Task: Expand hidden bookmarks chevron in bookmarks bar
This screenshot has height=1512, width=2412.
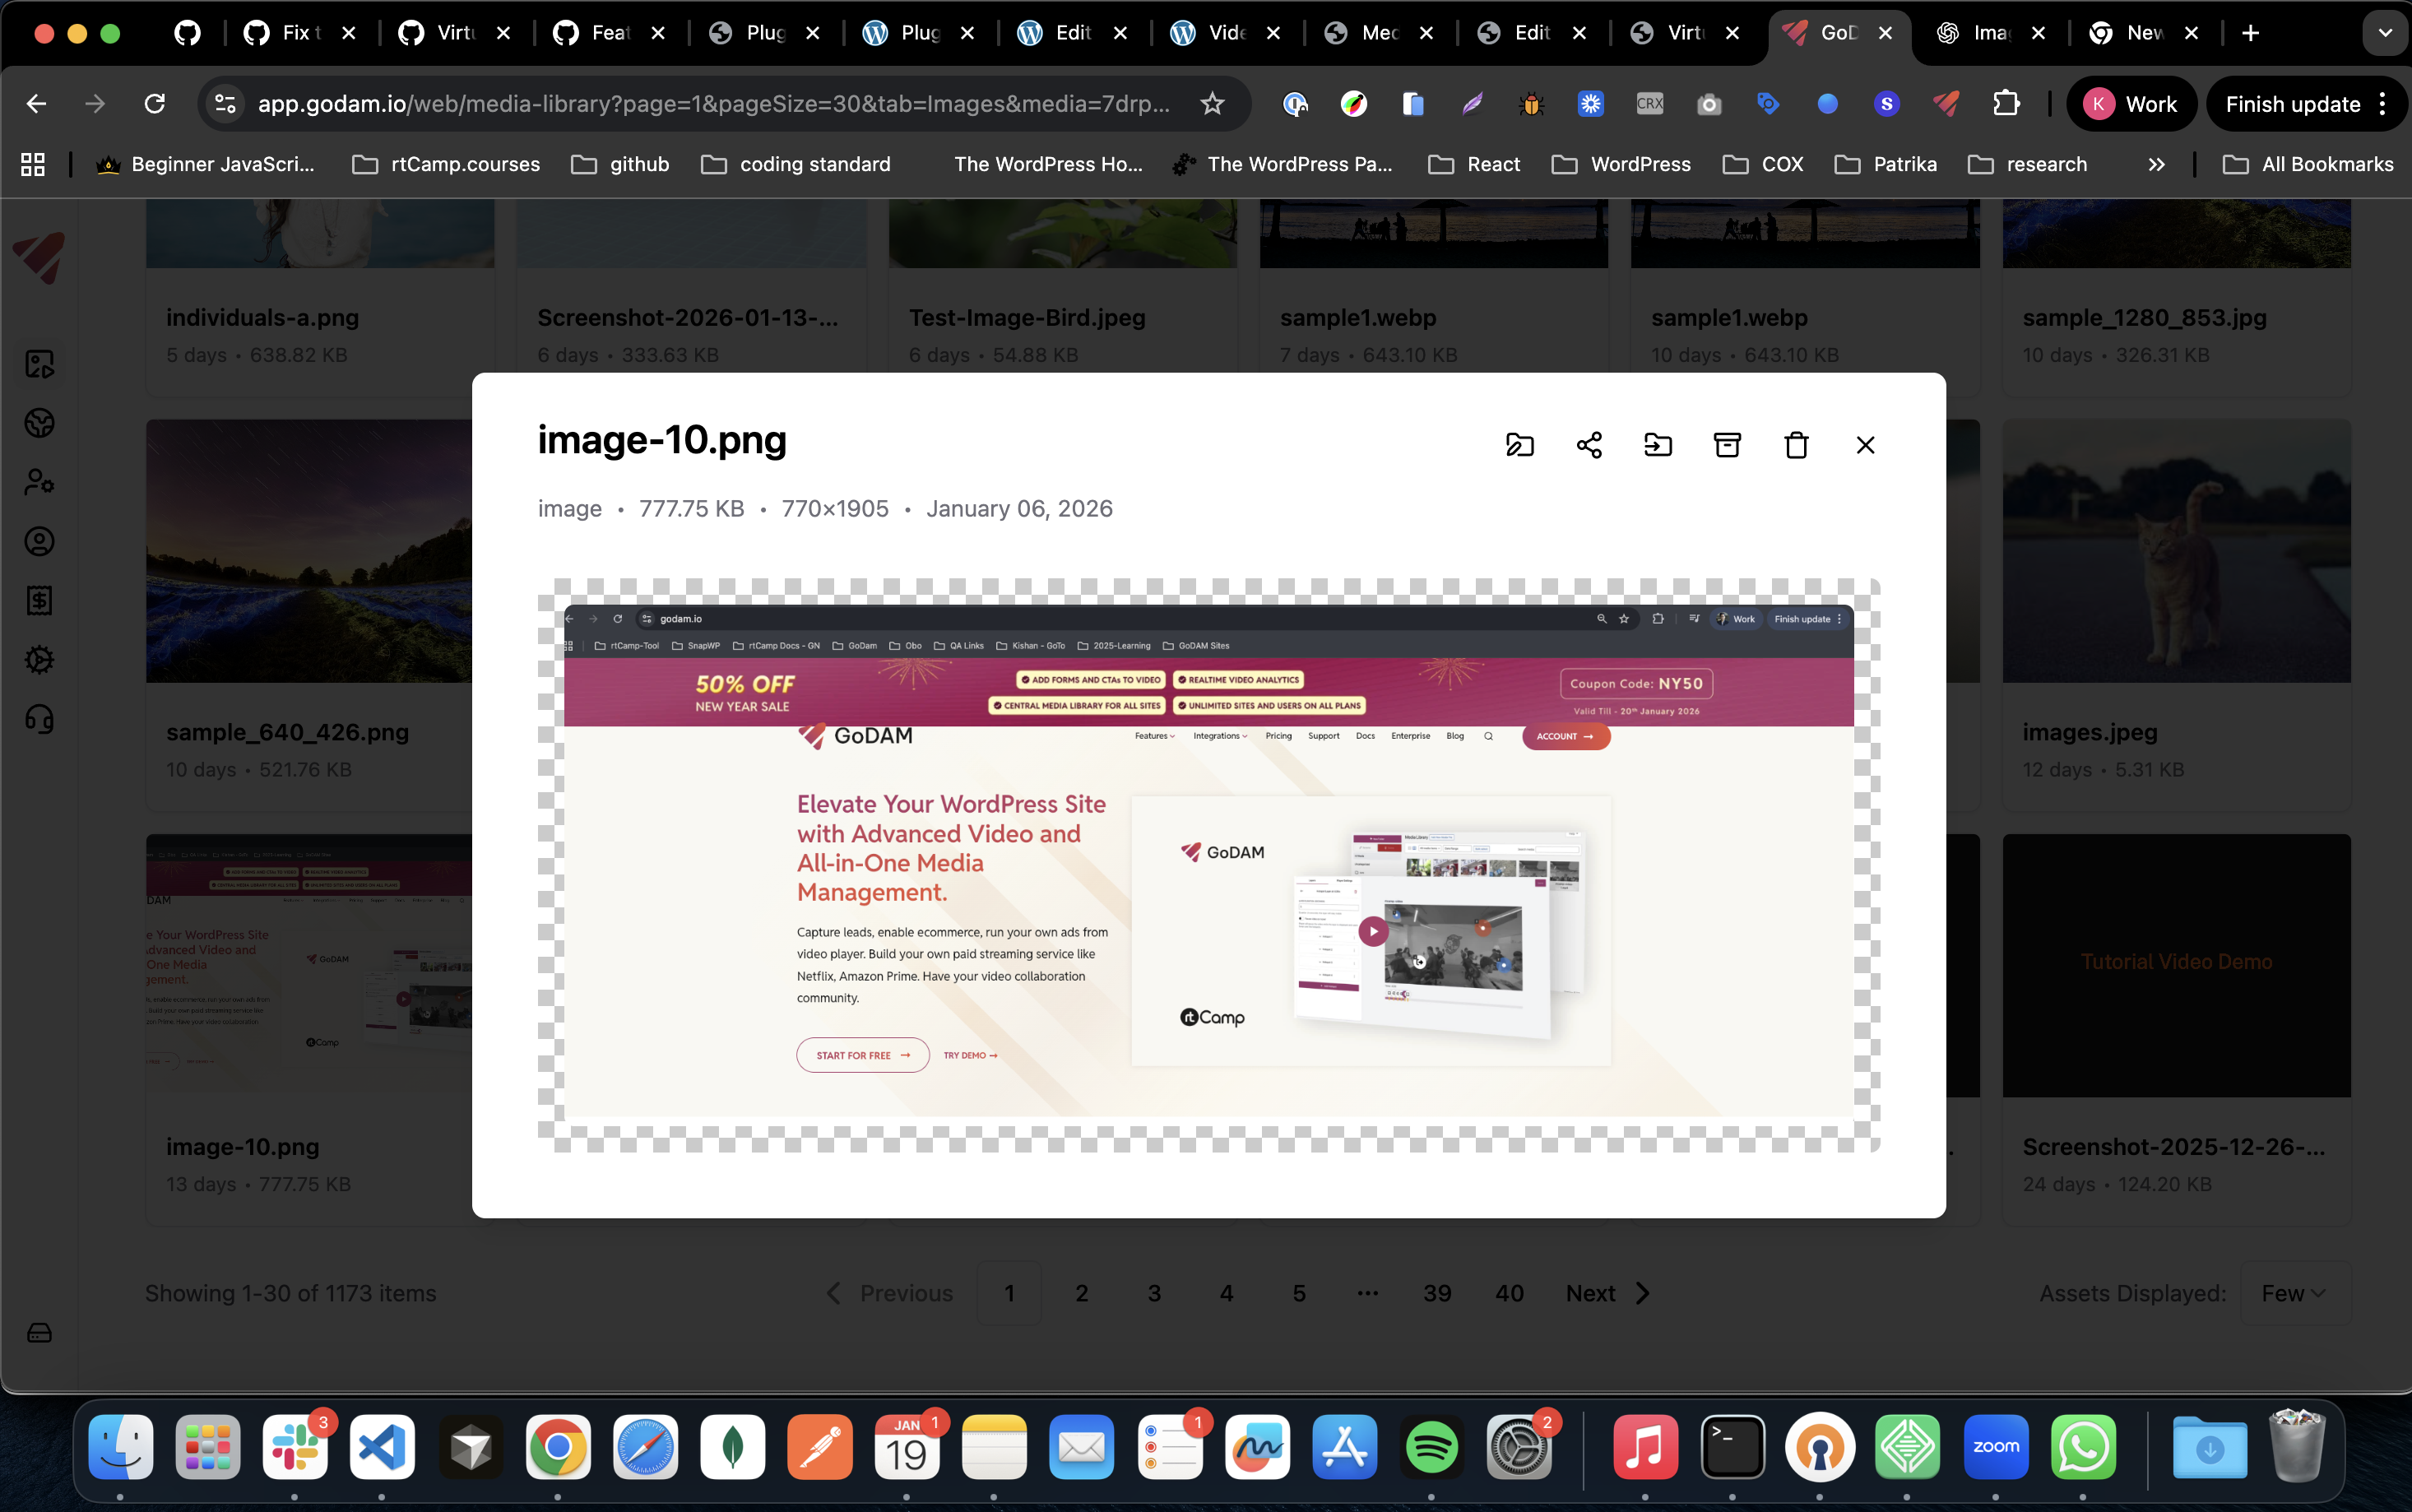Action: pyautogui.click(x=2156, y=164)
